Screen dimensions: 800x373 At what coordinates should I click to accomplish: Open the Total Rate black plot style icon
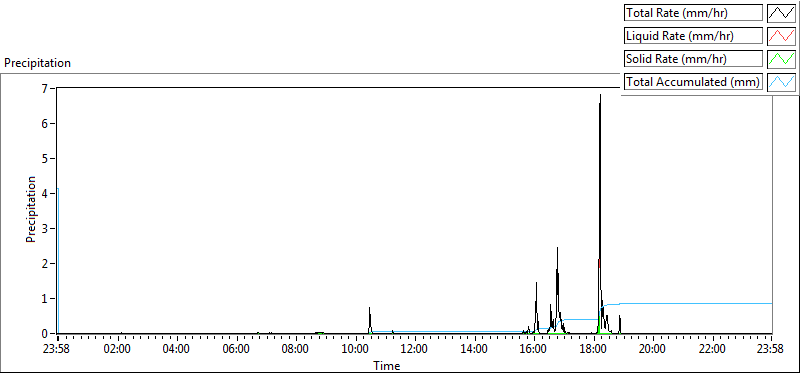pos(782,13)
